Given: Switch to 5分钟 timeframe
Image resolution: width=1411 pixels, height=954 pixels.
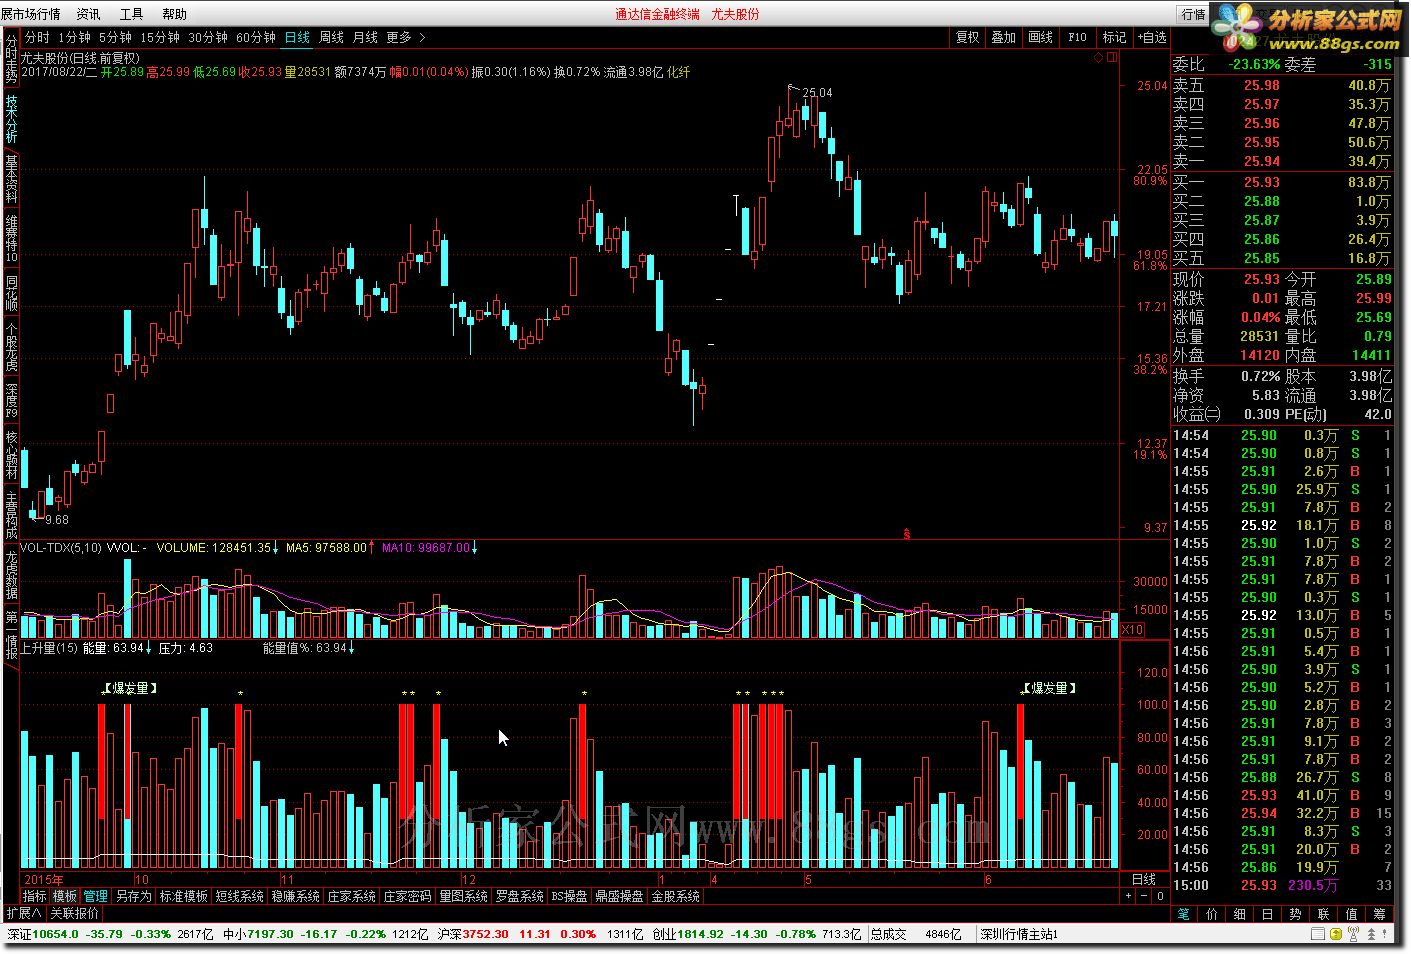Looking at the screenshot, I should point(115,37).
